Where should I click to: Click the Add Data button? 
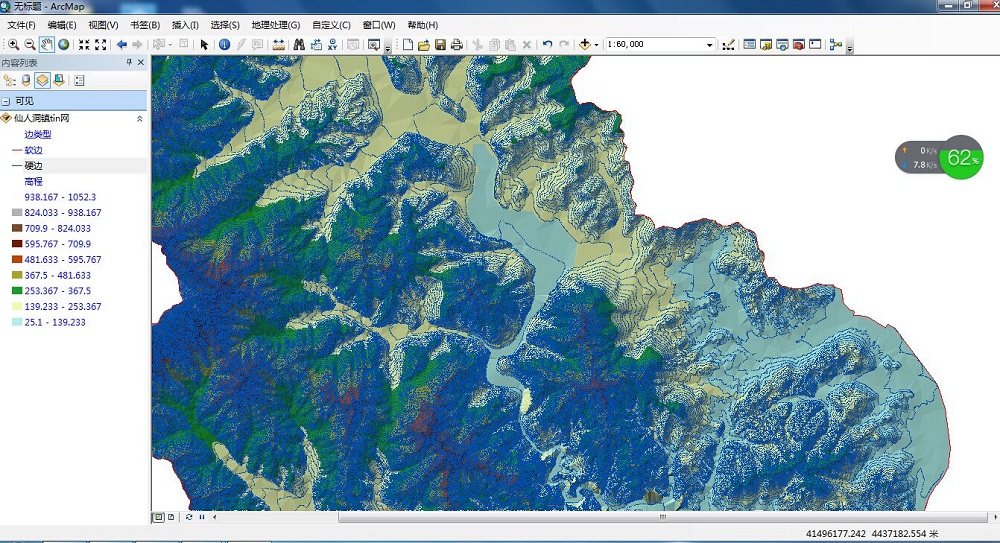tap(584, 45)
